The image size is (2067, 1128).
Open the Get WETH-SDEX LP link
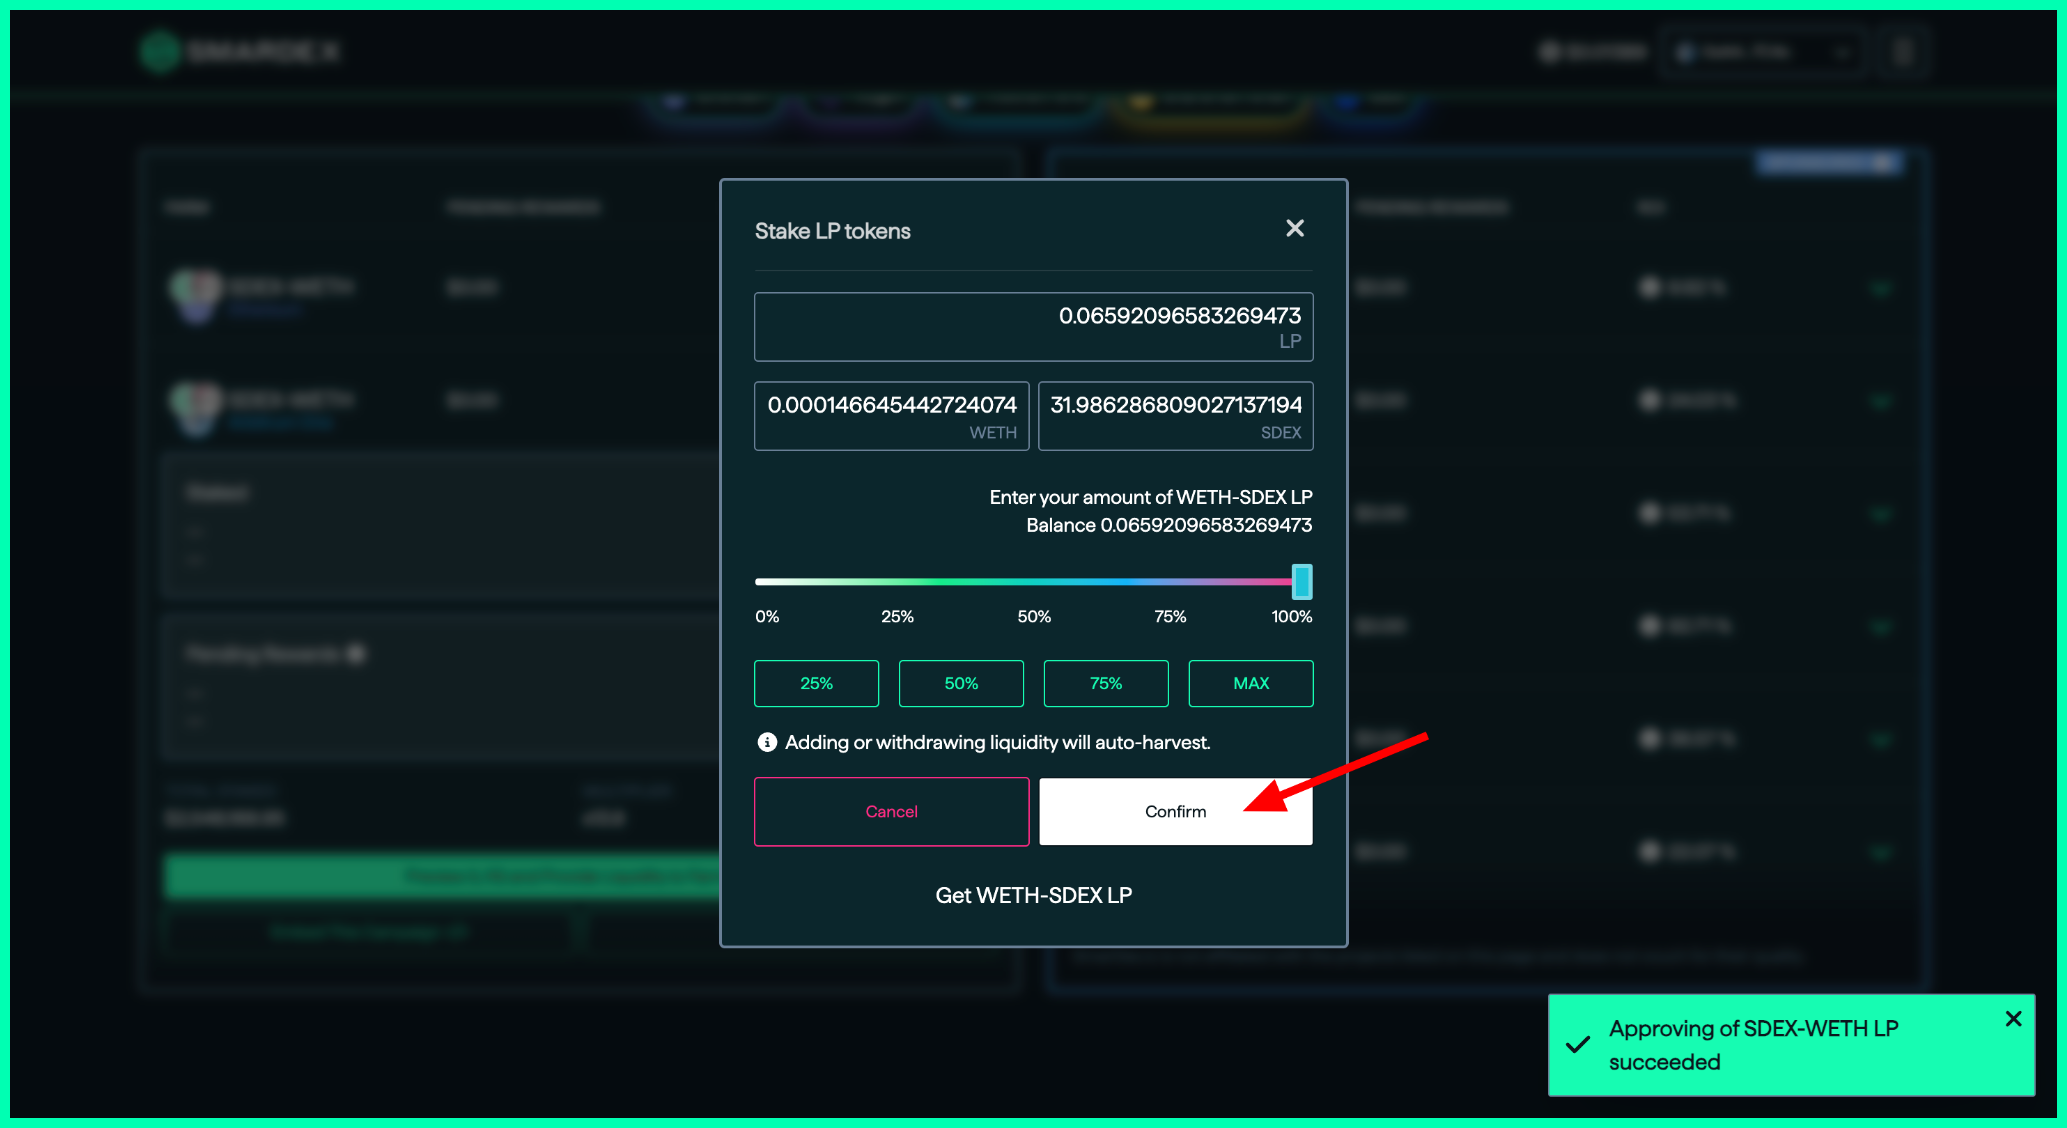click(1033, 895)
